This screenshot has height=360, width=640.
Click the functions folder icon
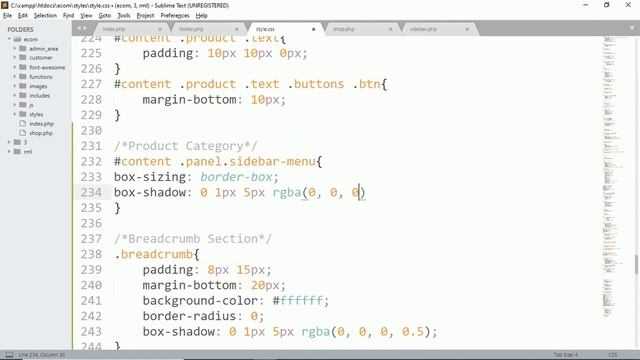tap(23, 77)
